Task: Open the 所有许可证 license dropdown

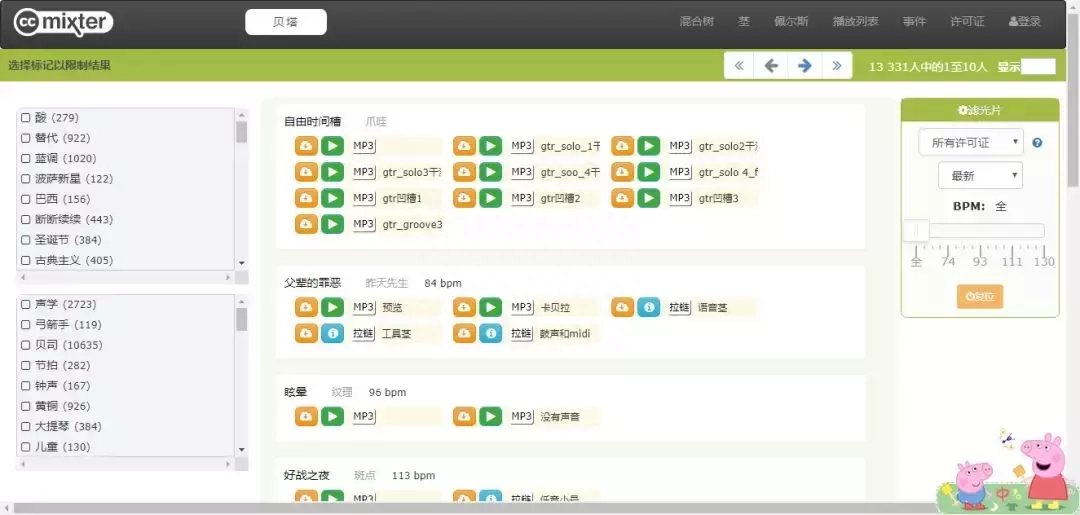Action: (971, 143)
